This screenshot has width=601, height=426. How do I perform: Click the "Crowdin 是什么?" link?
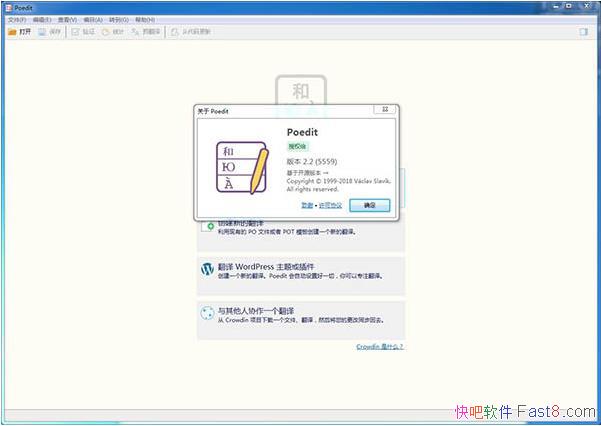pyautogui.click(x=379, y=347)
